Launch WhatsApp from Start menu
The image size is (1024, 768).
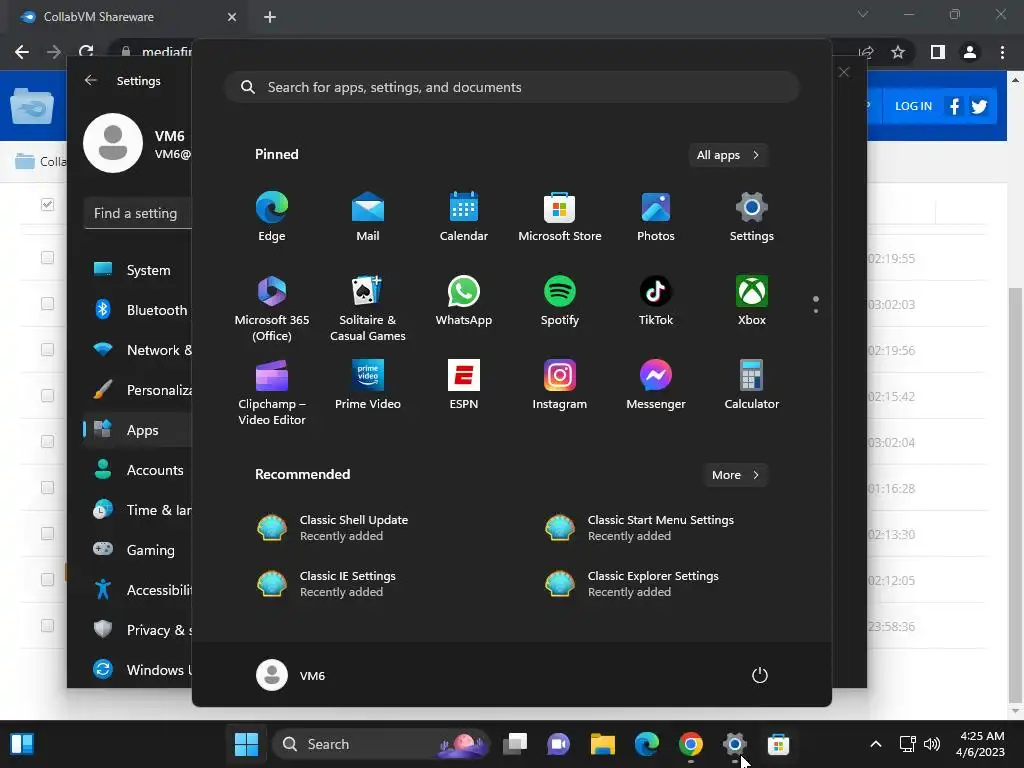(464, 301)
